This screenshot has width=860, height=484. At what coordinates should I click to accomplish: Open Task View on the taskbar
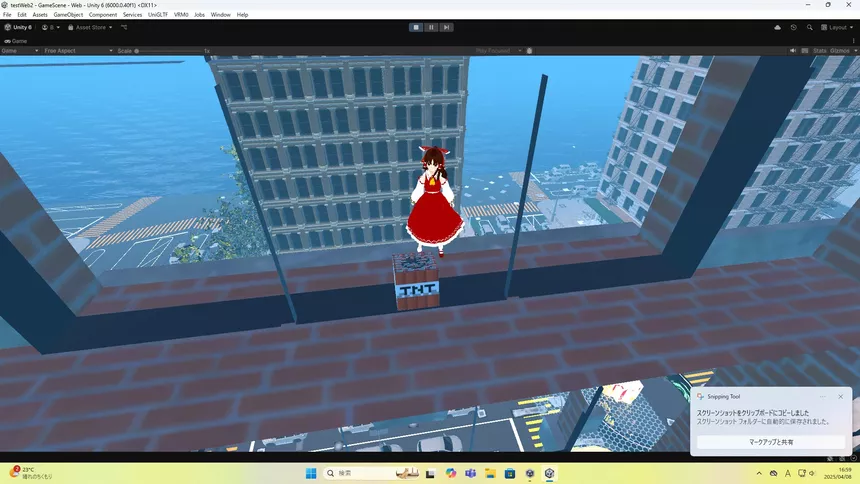[x=430, y=473]
